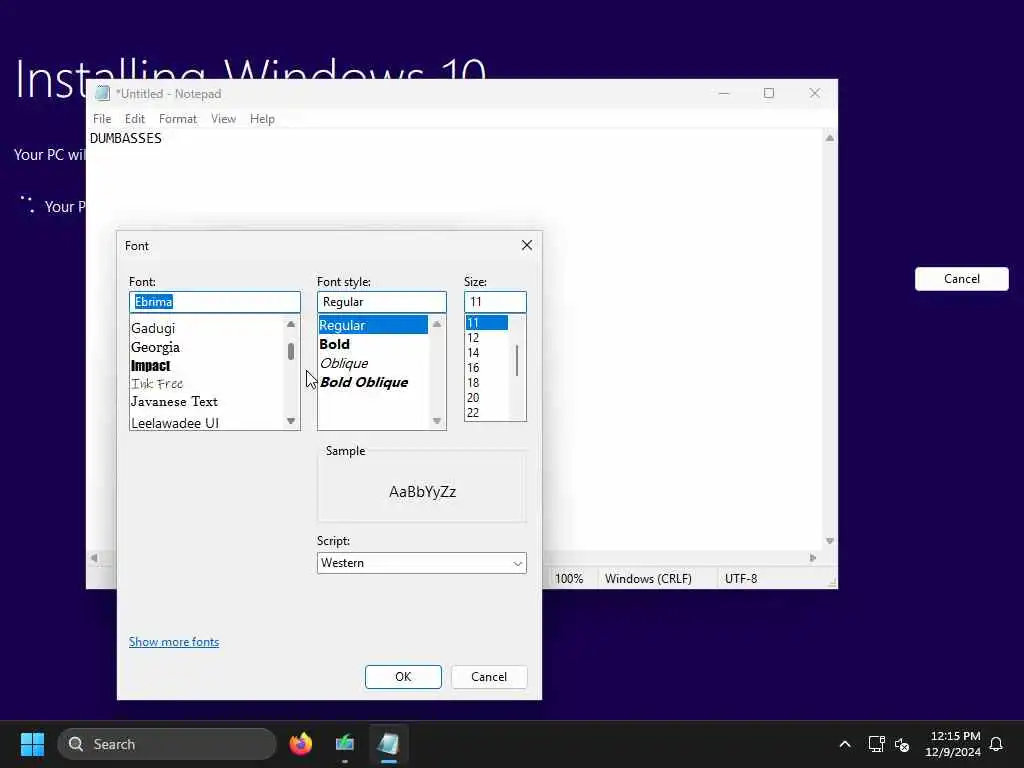Image resolution: width=1024 pixels, height=768 pixels.
Task: Click the AaBbYyZz font sample
Action: (x=422, y=492)
